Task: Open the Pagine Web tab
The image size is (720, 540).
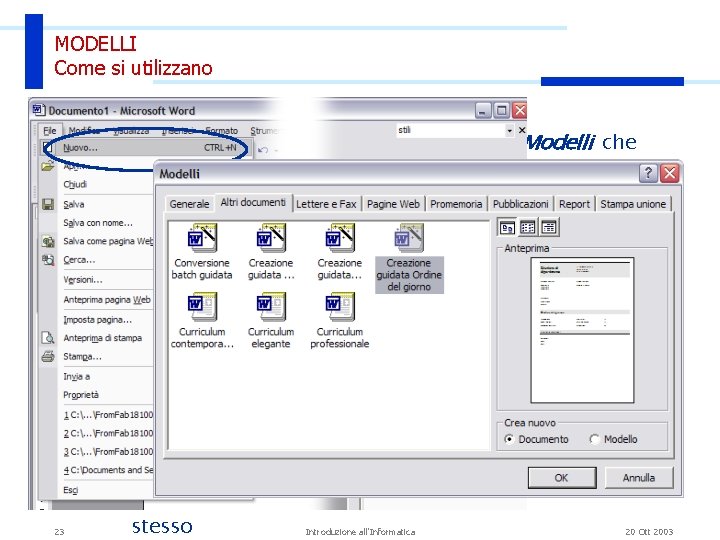Action: pos(393,204)
